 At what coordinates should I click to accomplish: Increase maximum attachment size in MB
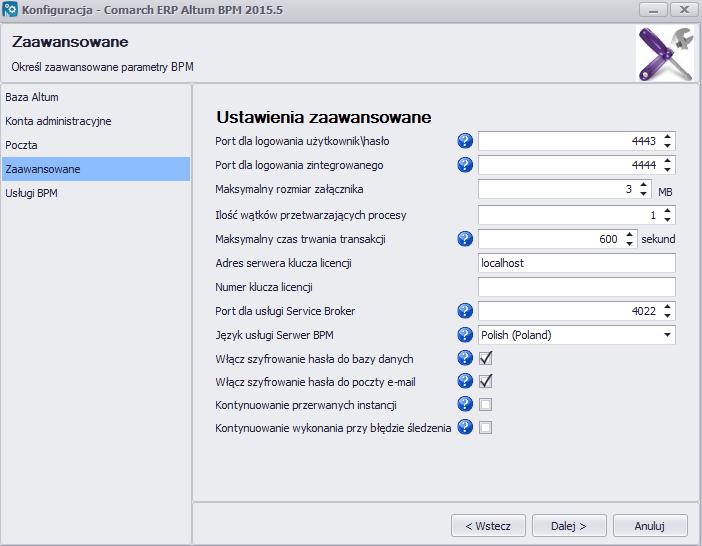coord(643,184)
